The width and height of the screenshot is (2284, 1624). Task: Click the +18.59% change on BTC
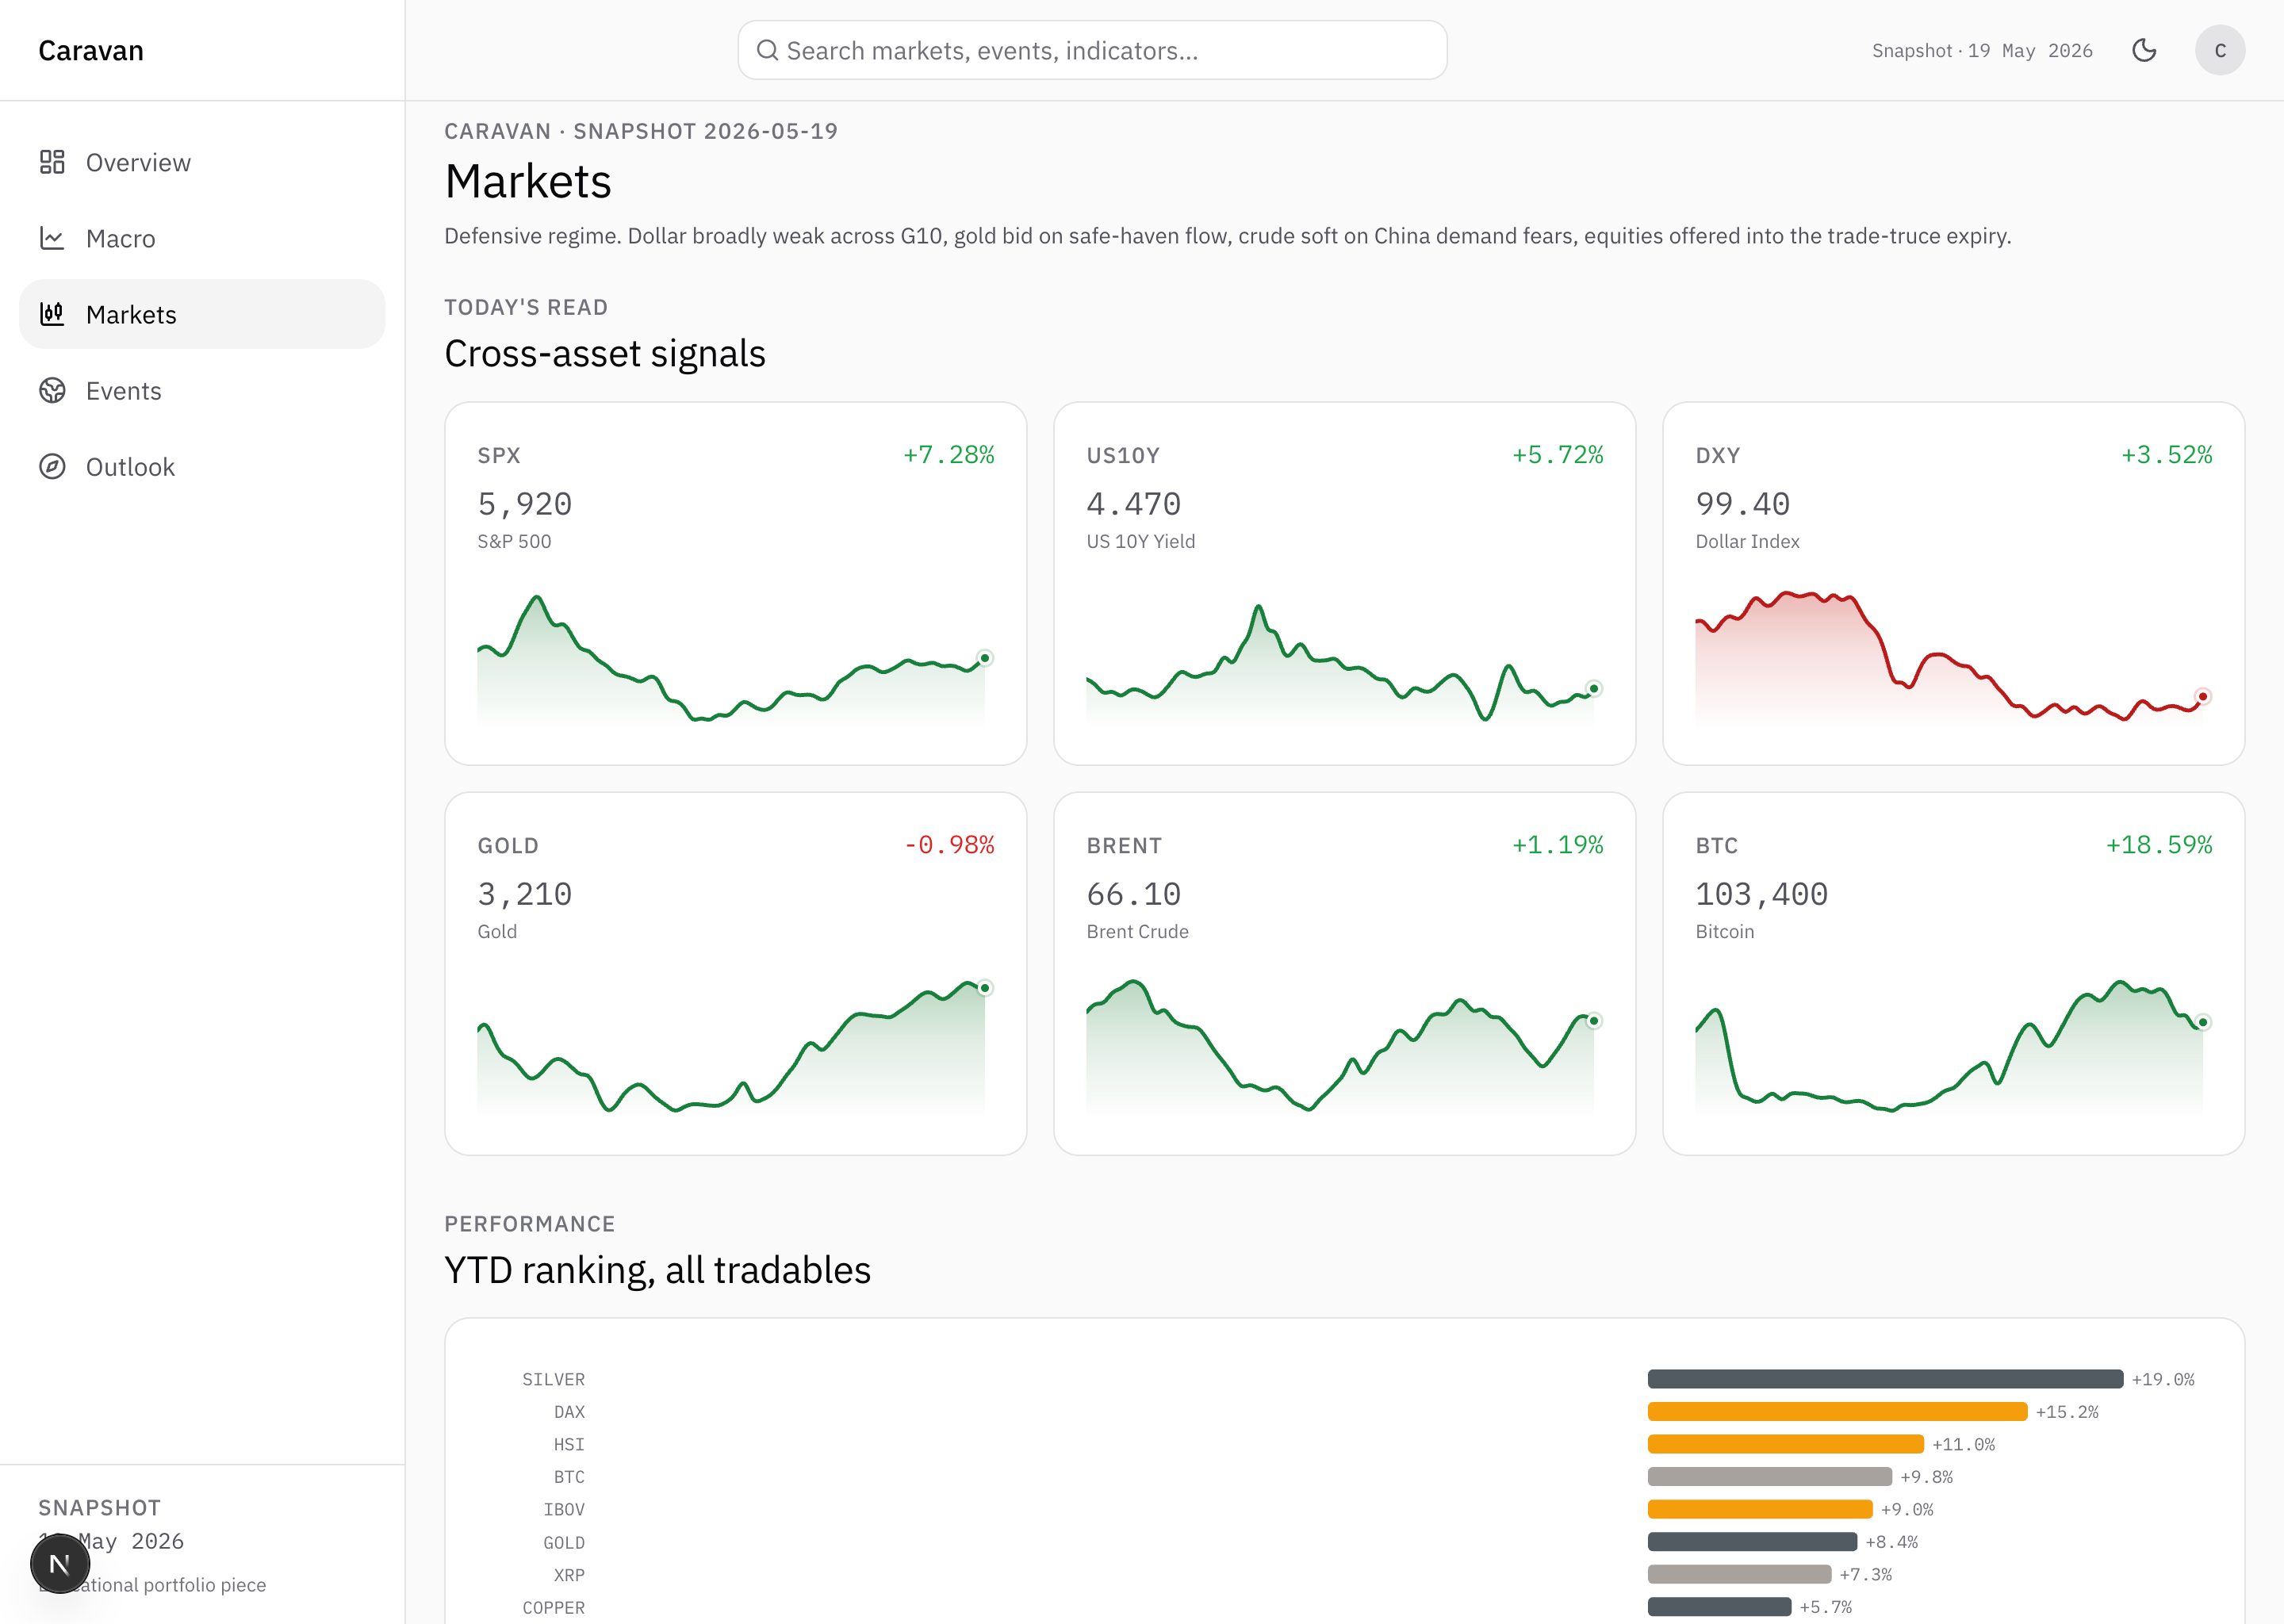(x=2158, y=844)
